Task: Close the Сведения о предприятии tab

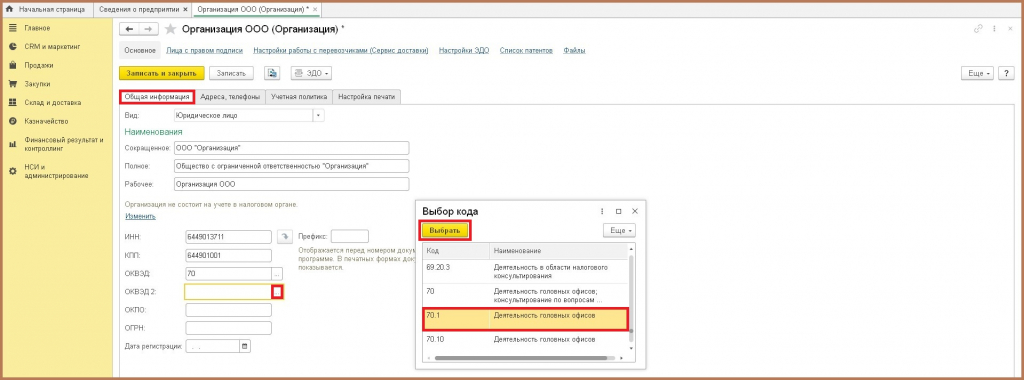Action: (185, 9)
